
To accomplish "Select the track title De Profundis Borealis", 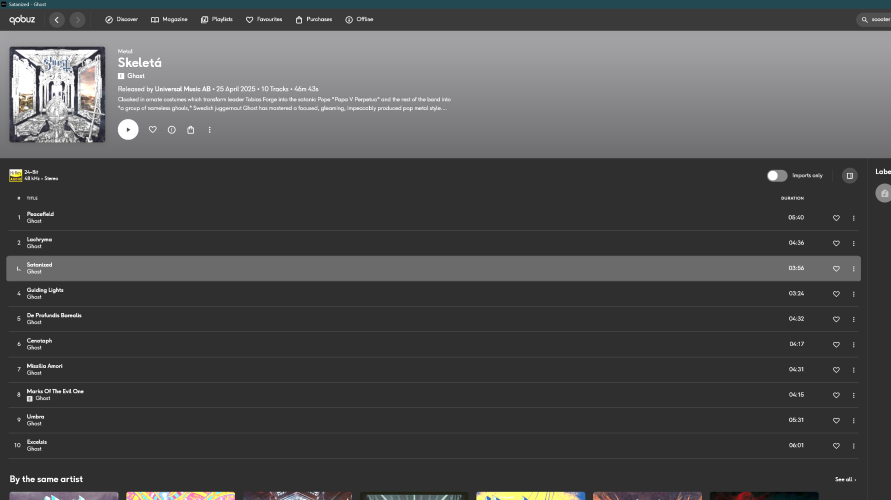I will click(x=54, y=315).
